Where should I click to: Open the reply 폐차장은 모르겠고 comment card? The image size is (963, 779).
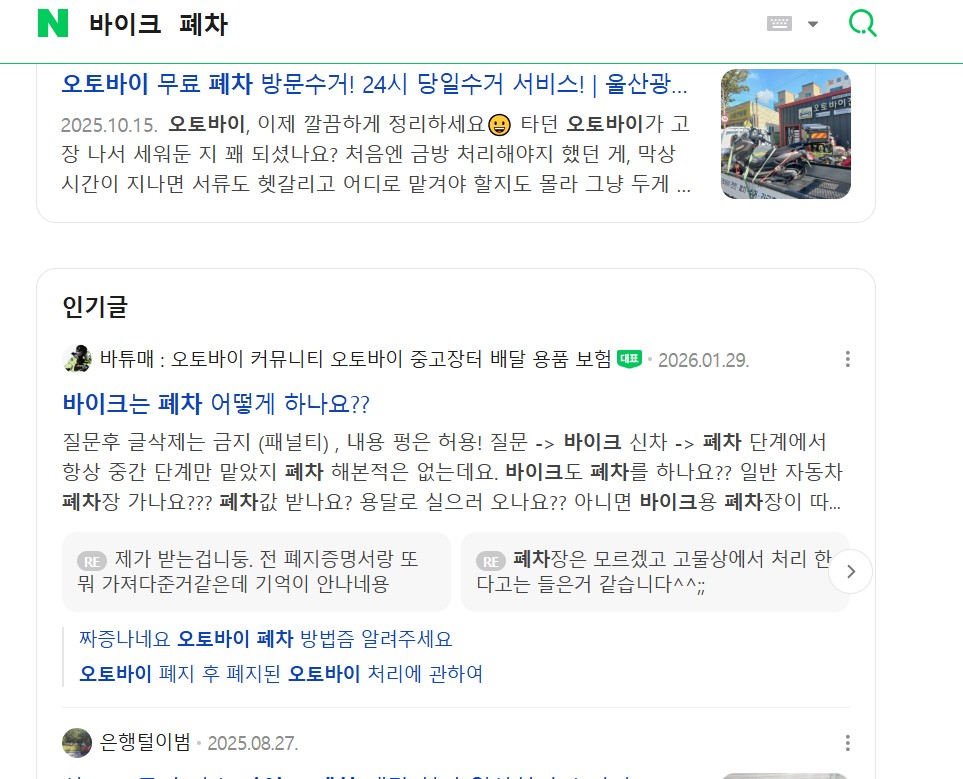655,571
